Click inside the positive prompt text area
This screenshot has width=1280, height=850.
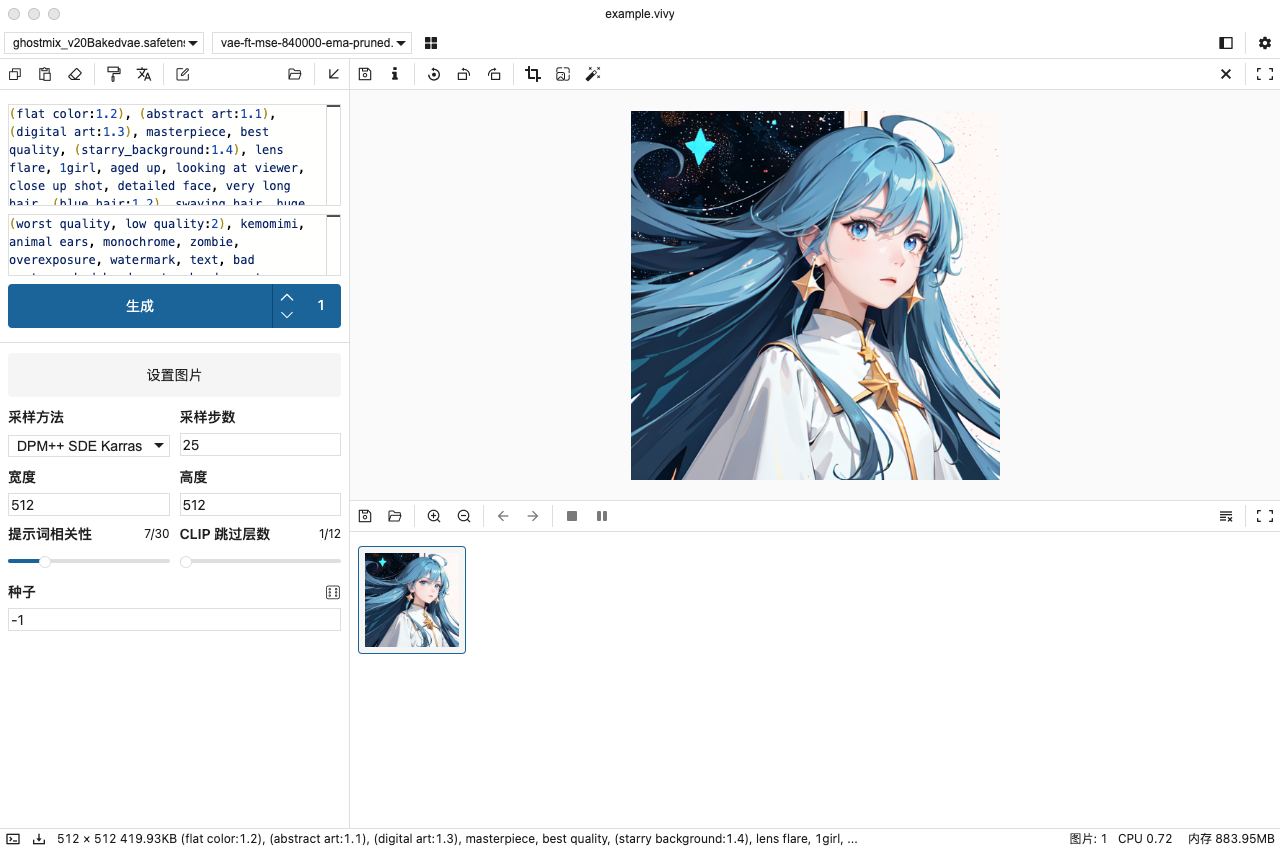167,155
